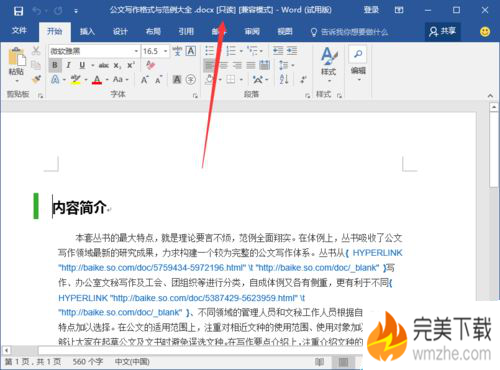Apply the text effects outlined A
The image size is (500, 370).
[55, 79]
